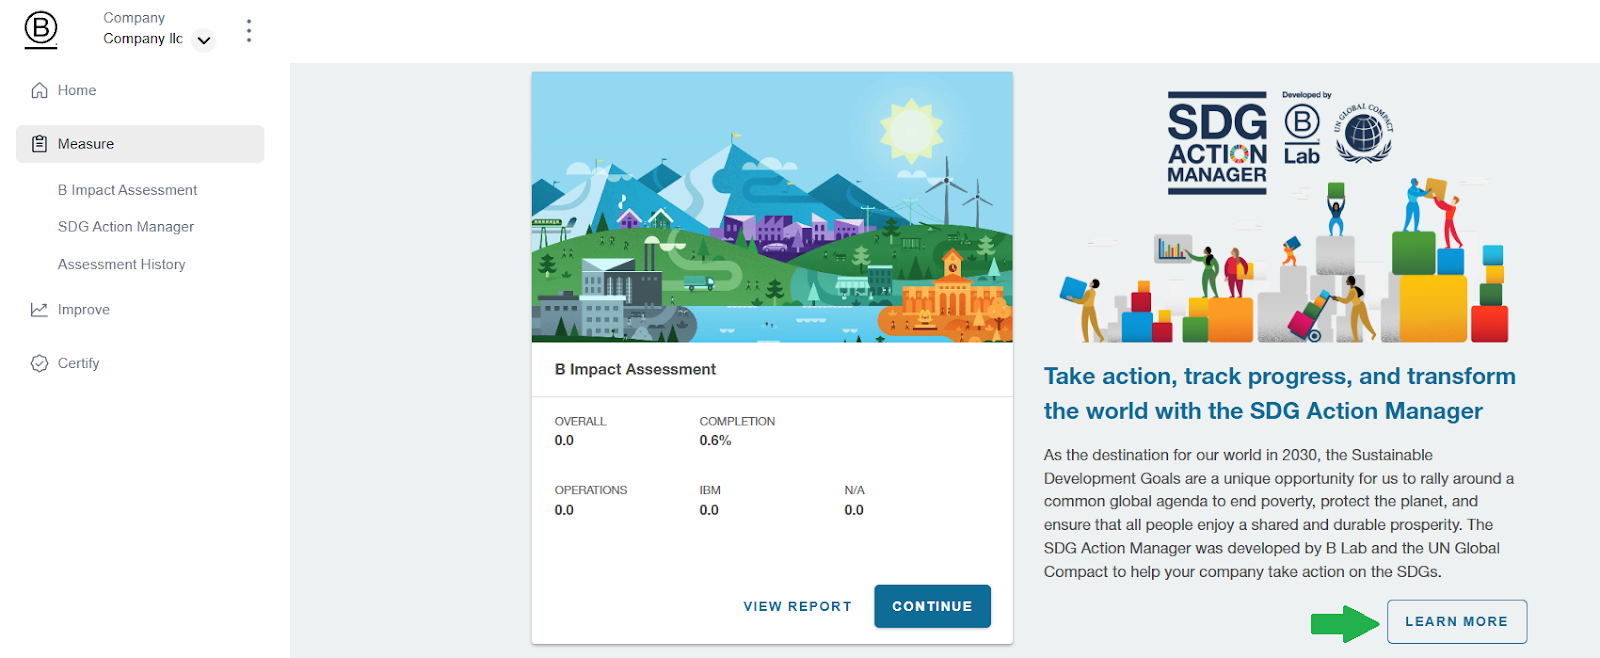The width and height of the screenshot is (1600, 658).
Task: Click the IBM 0.0 score
Action: pos(709,510)
